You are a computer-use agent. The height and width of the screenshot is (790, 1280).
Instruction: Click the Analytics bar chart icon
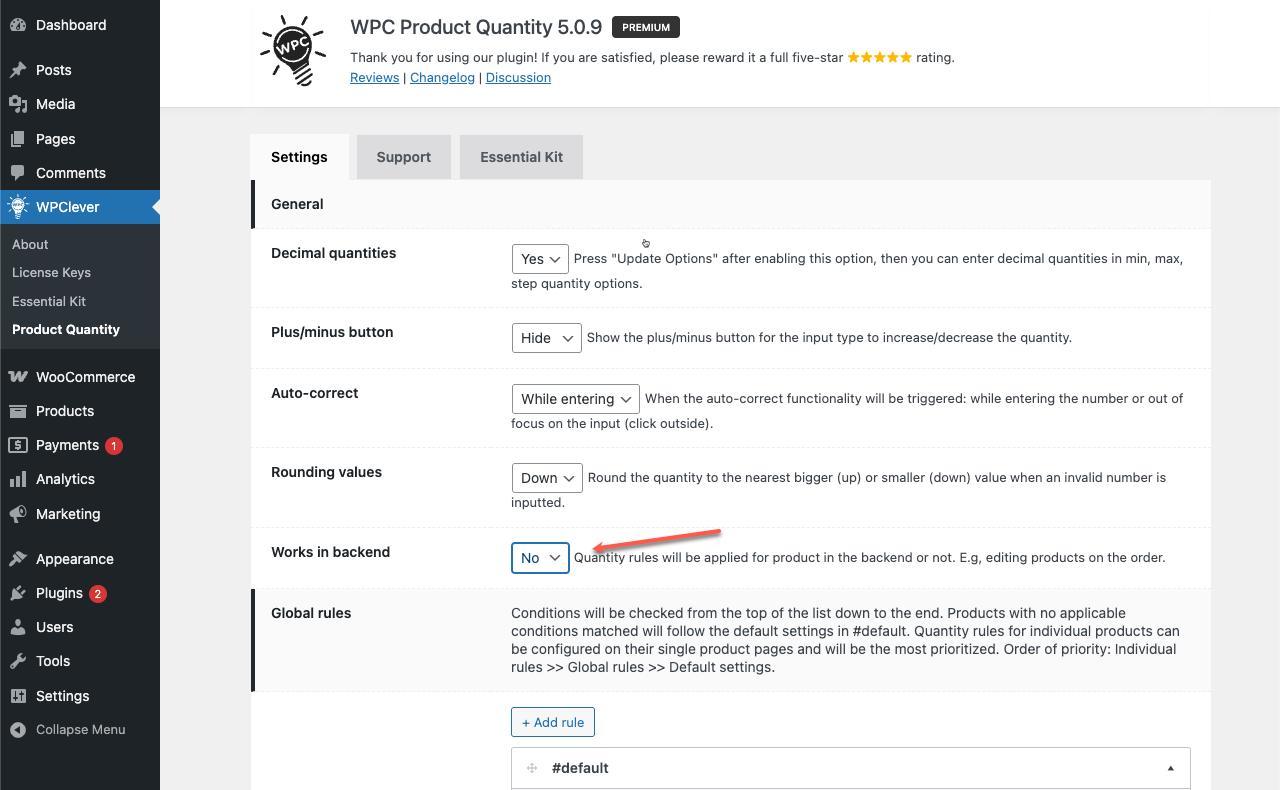18,479
